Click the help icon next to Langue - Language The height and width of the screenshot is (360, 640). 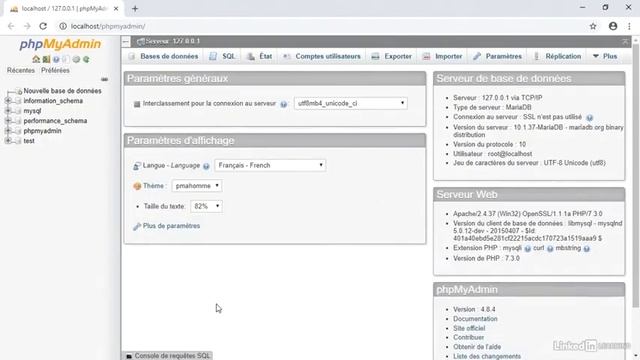pos(206,166)
